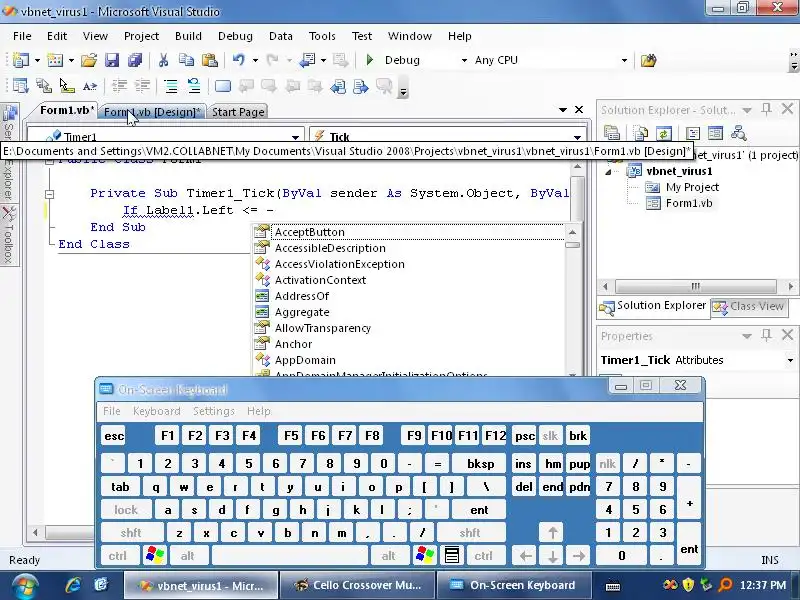Screen dimensions: 800x600
Task: Switch to the Start Page tab
Action: click(x=238, y=112)
